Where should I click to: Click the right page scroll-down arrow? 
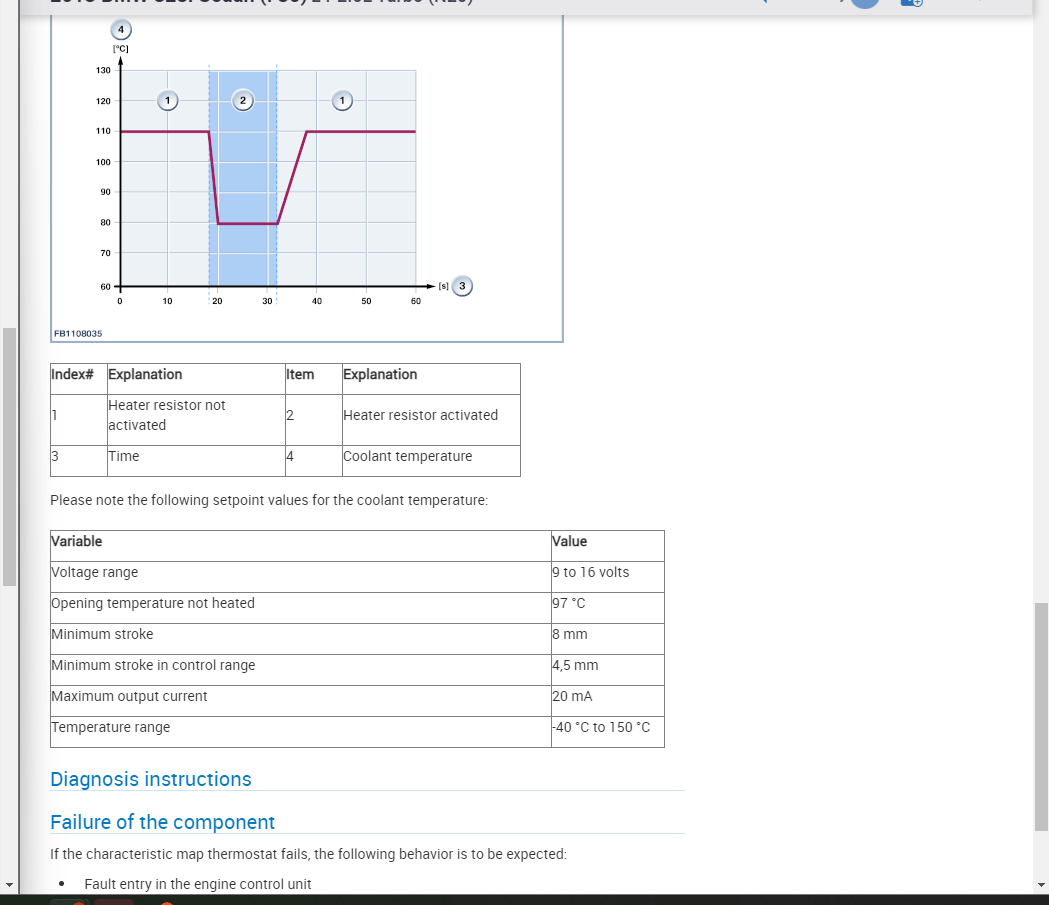(x=1041, y=884)
